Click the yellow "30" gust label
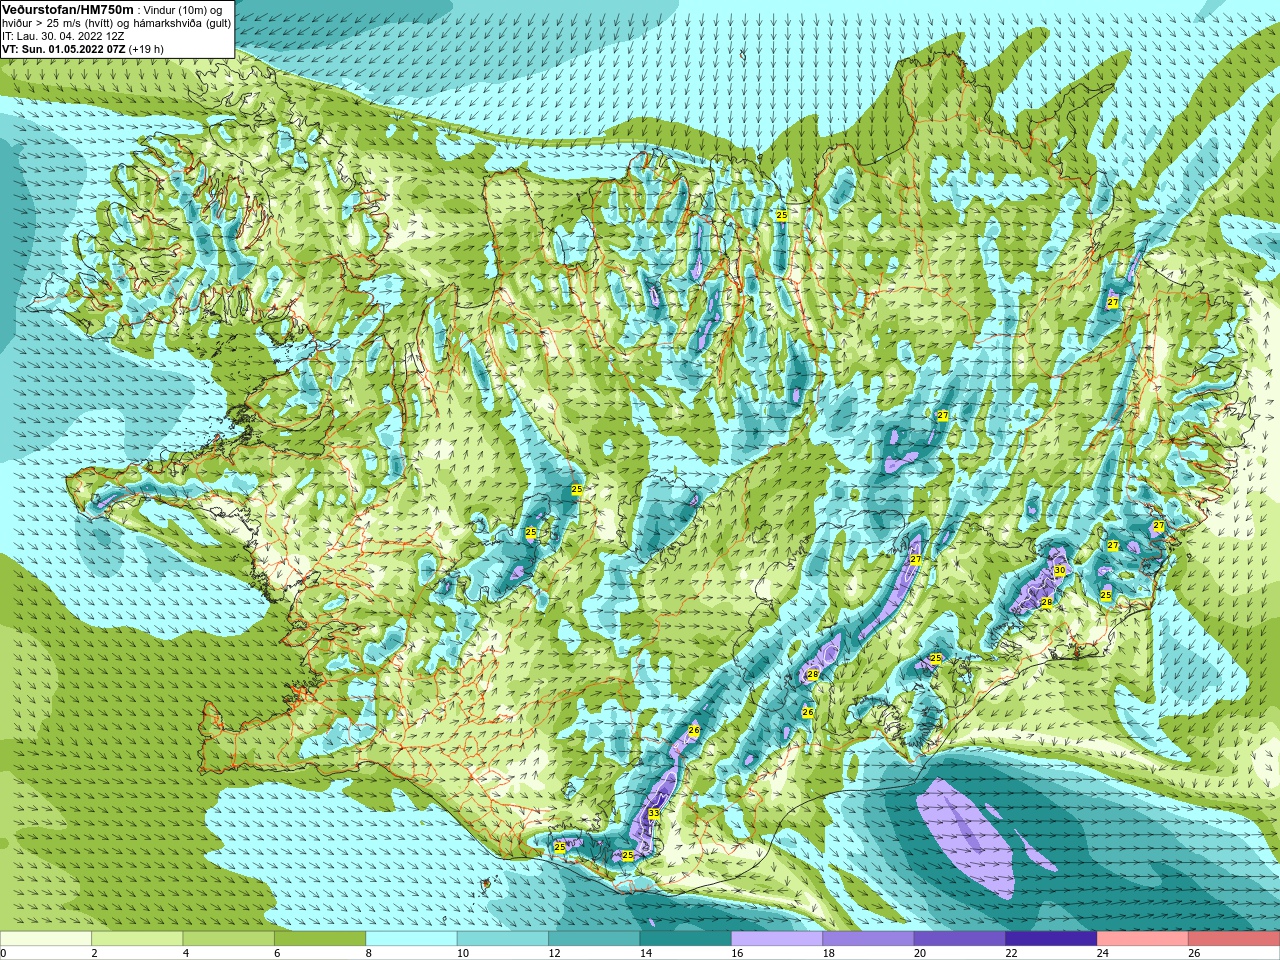 (x=1059, y=570)
